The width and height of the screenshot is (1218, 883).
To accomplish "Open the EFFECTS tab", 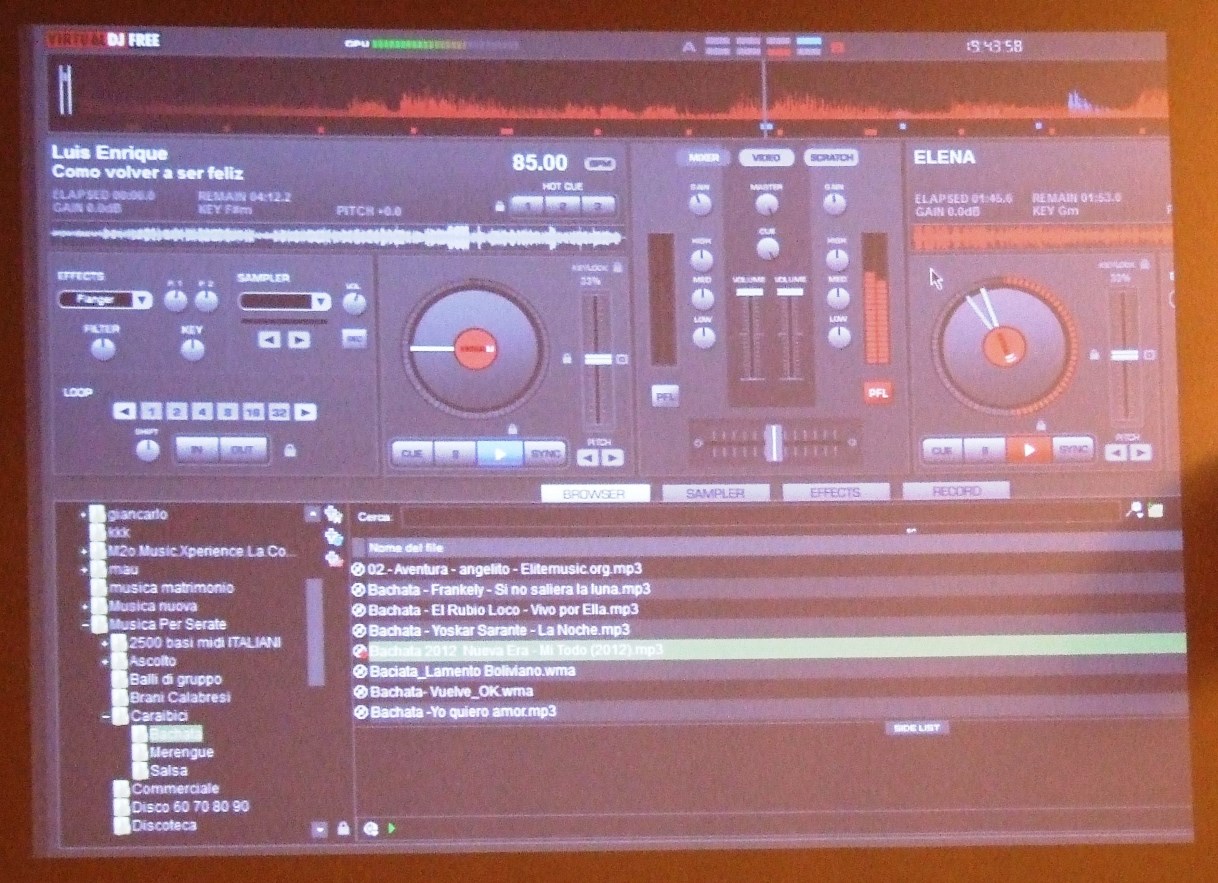I will (x=835, y=492).
